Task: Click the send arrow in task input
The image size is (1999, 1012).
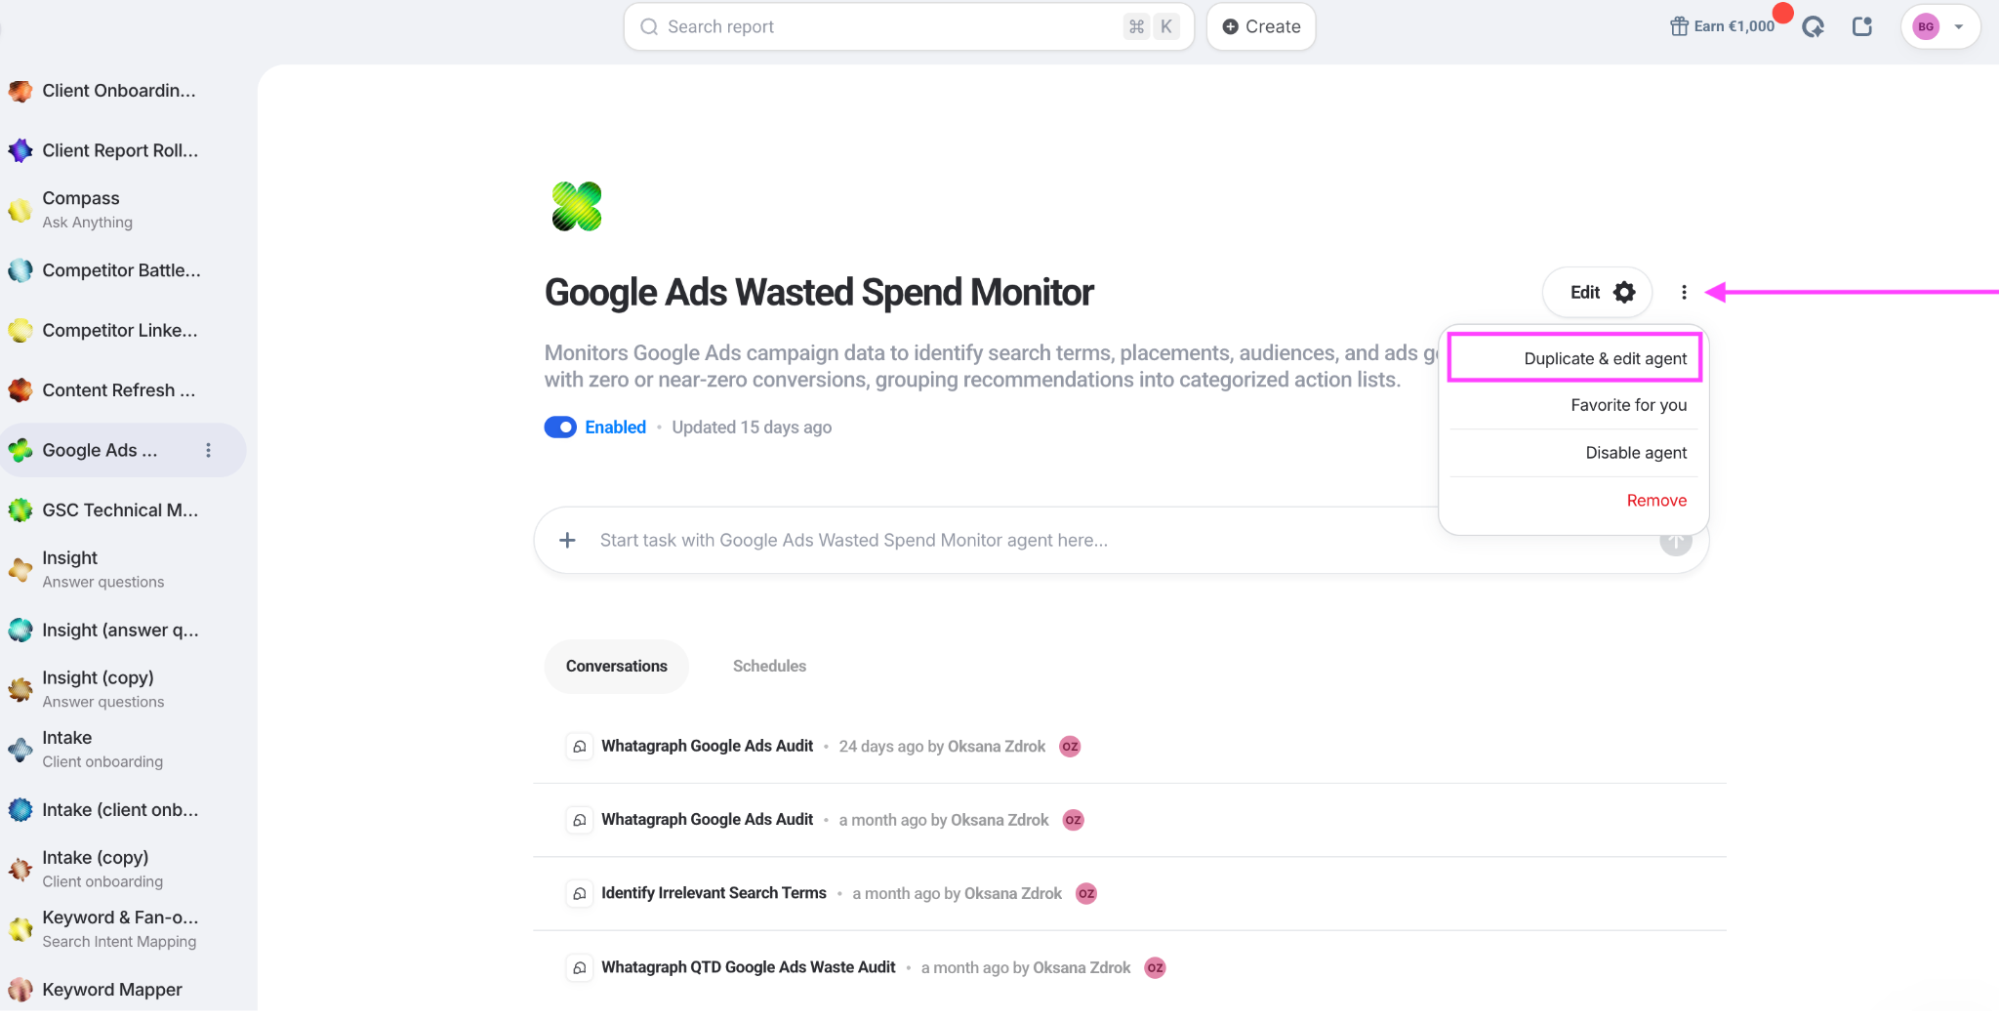Action: 1675,541
